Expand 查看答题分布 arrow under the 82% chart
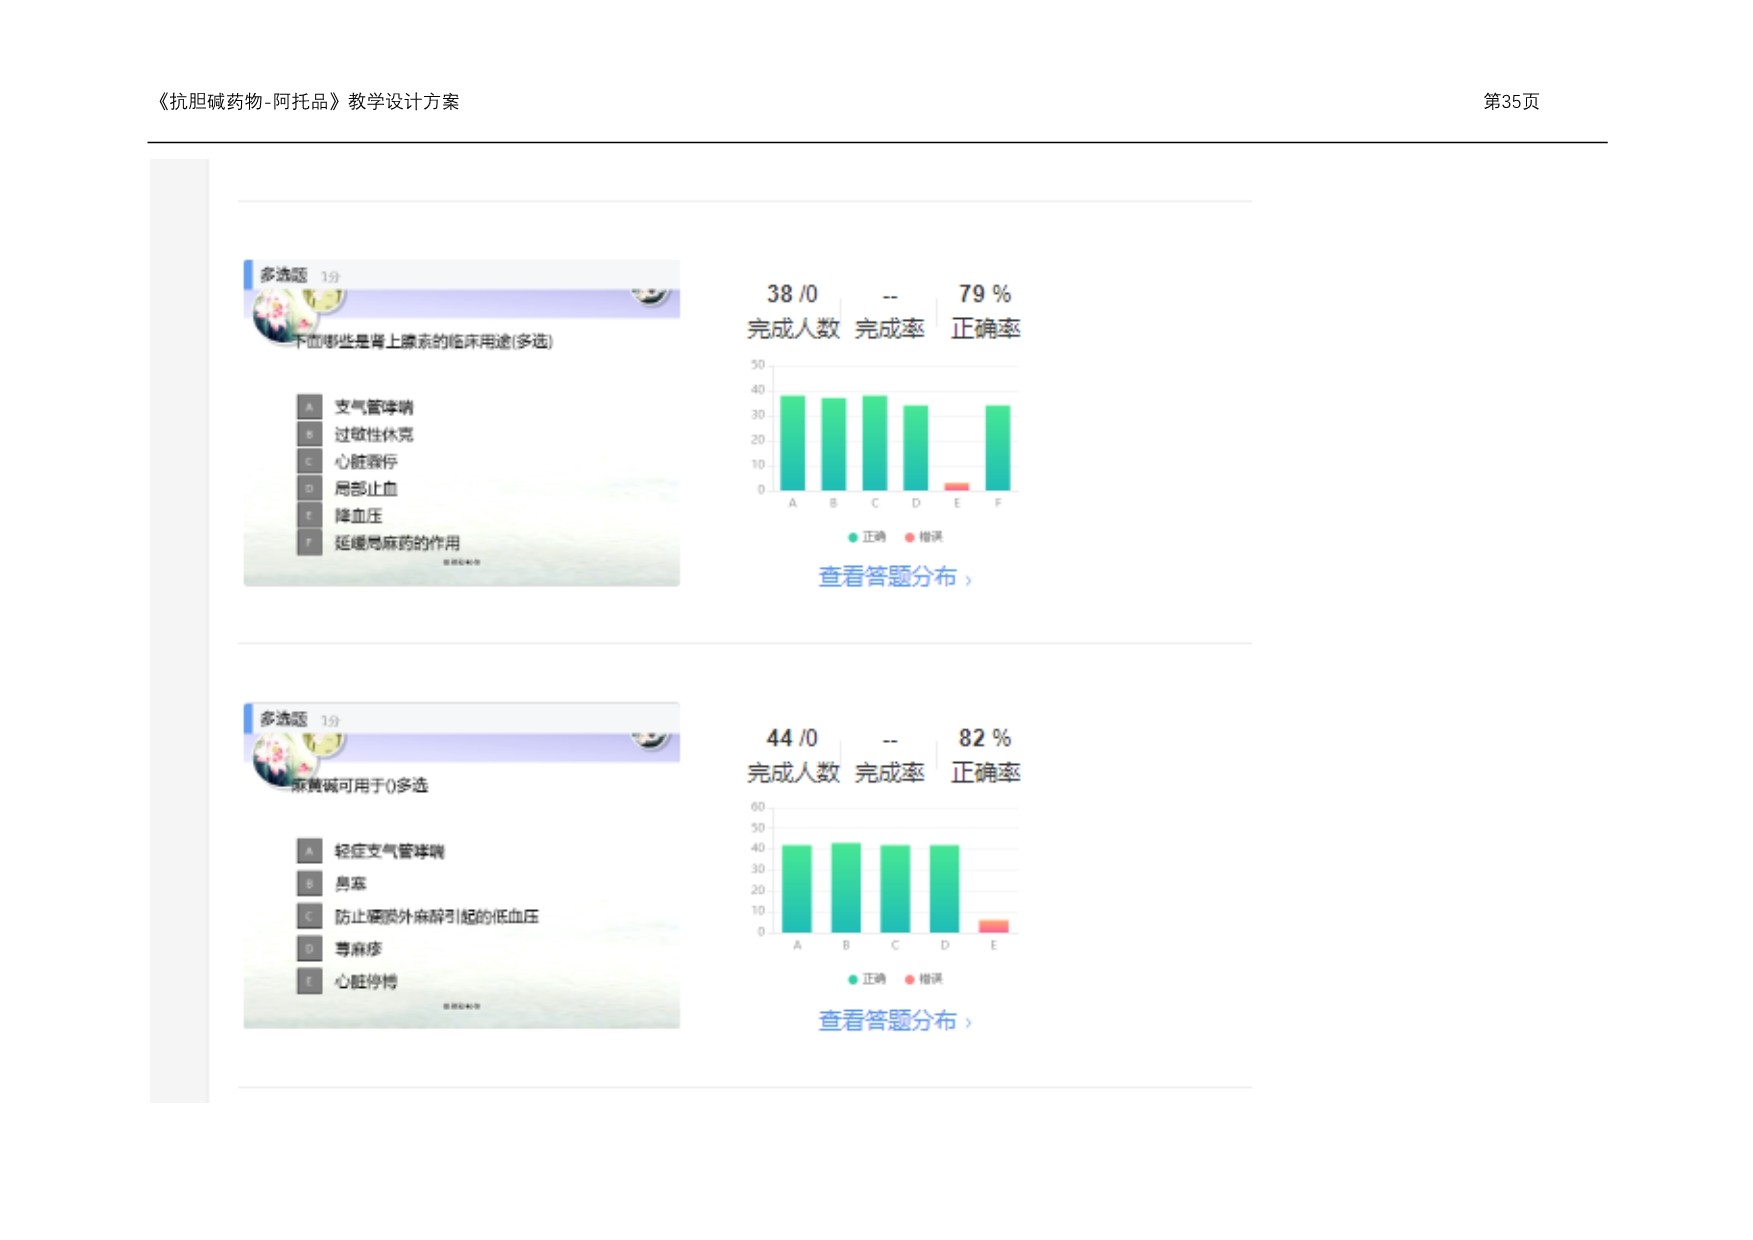The width and height of the screenshot is (1753, 1240). coord(968,1022)
